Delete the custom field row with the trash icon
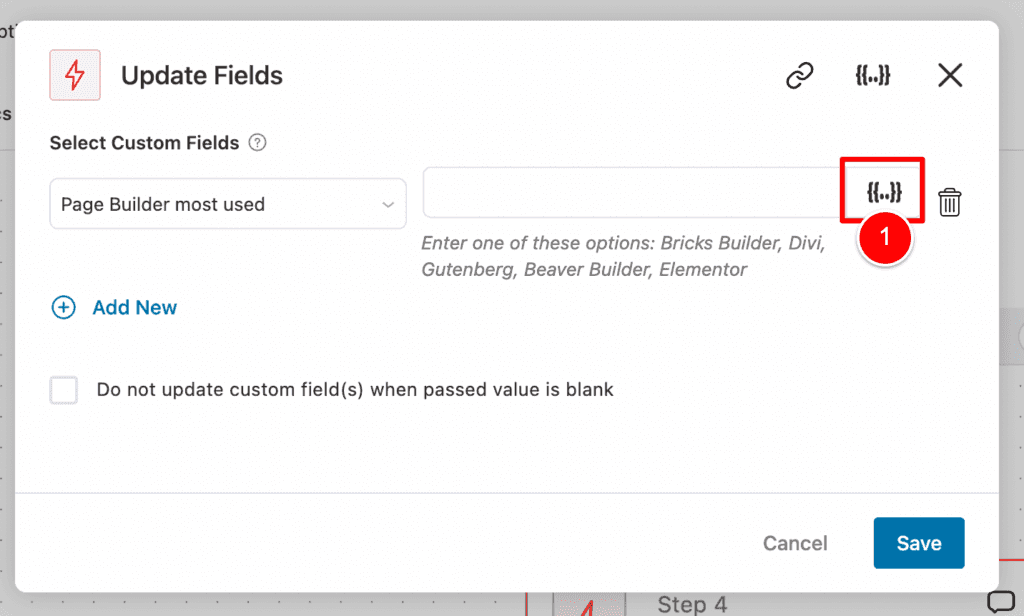Viewport: 1024px width, 616px height. (x=950, y=201)
